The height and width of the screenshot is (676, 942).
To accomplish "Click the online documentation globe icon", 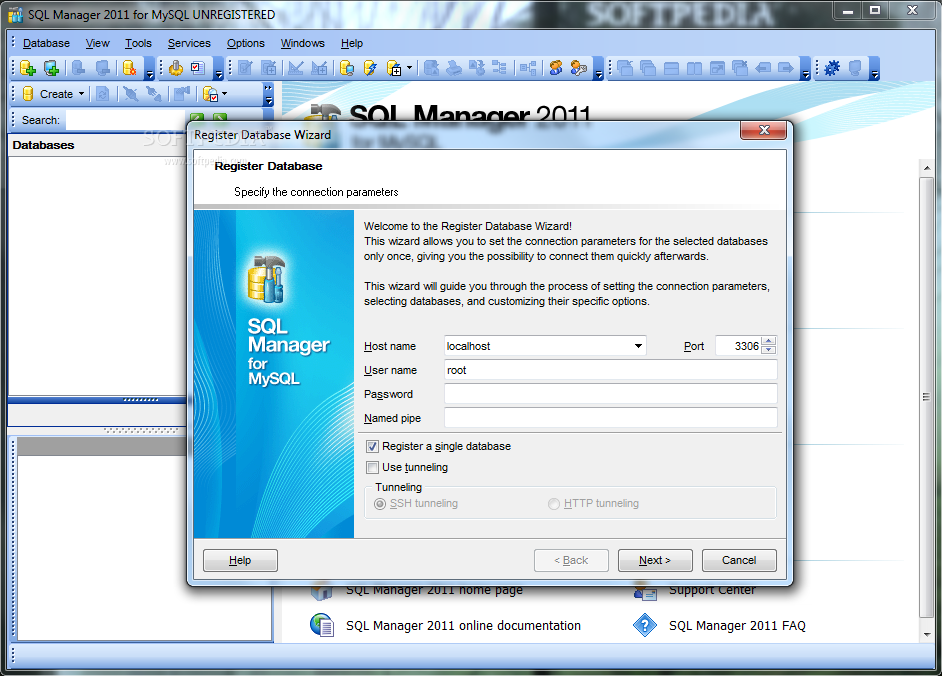I will coord(322,625).
